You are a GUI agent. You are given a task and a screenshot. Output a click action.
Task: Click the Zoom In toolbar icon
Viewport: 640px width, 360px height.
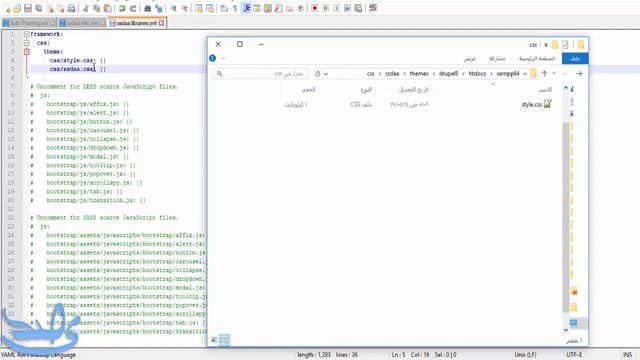(173, 9)
